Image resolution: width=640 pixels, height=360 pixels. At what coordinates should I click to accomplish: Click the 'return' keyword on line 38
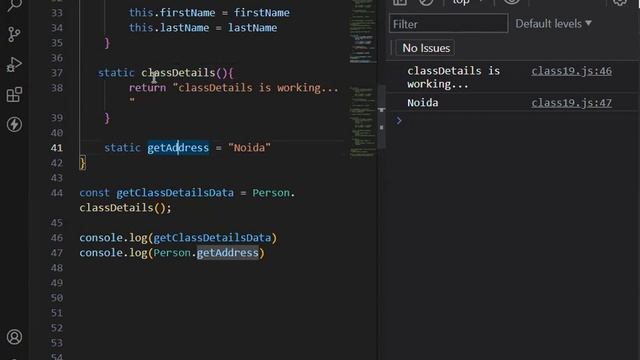coord(147,88)
